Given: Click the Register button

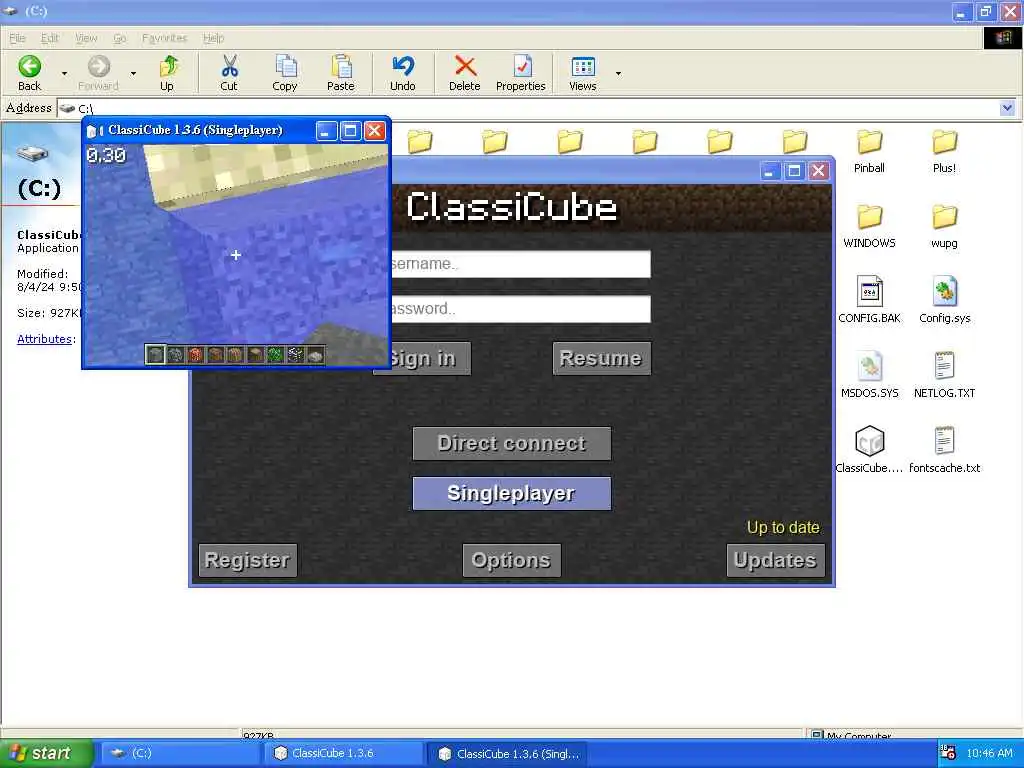Looking at the screenshot, I should [248, 560].
